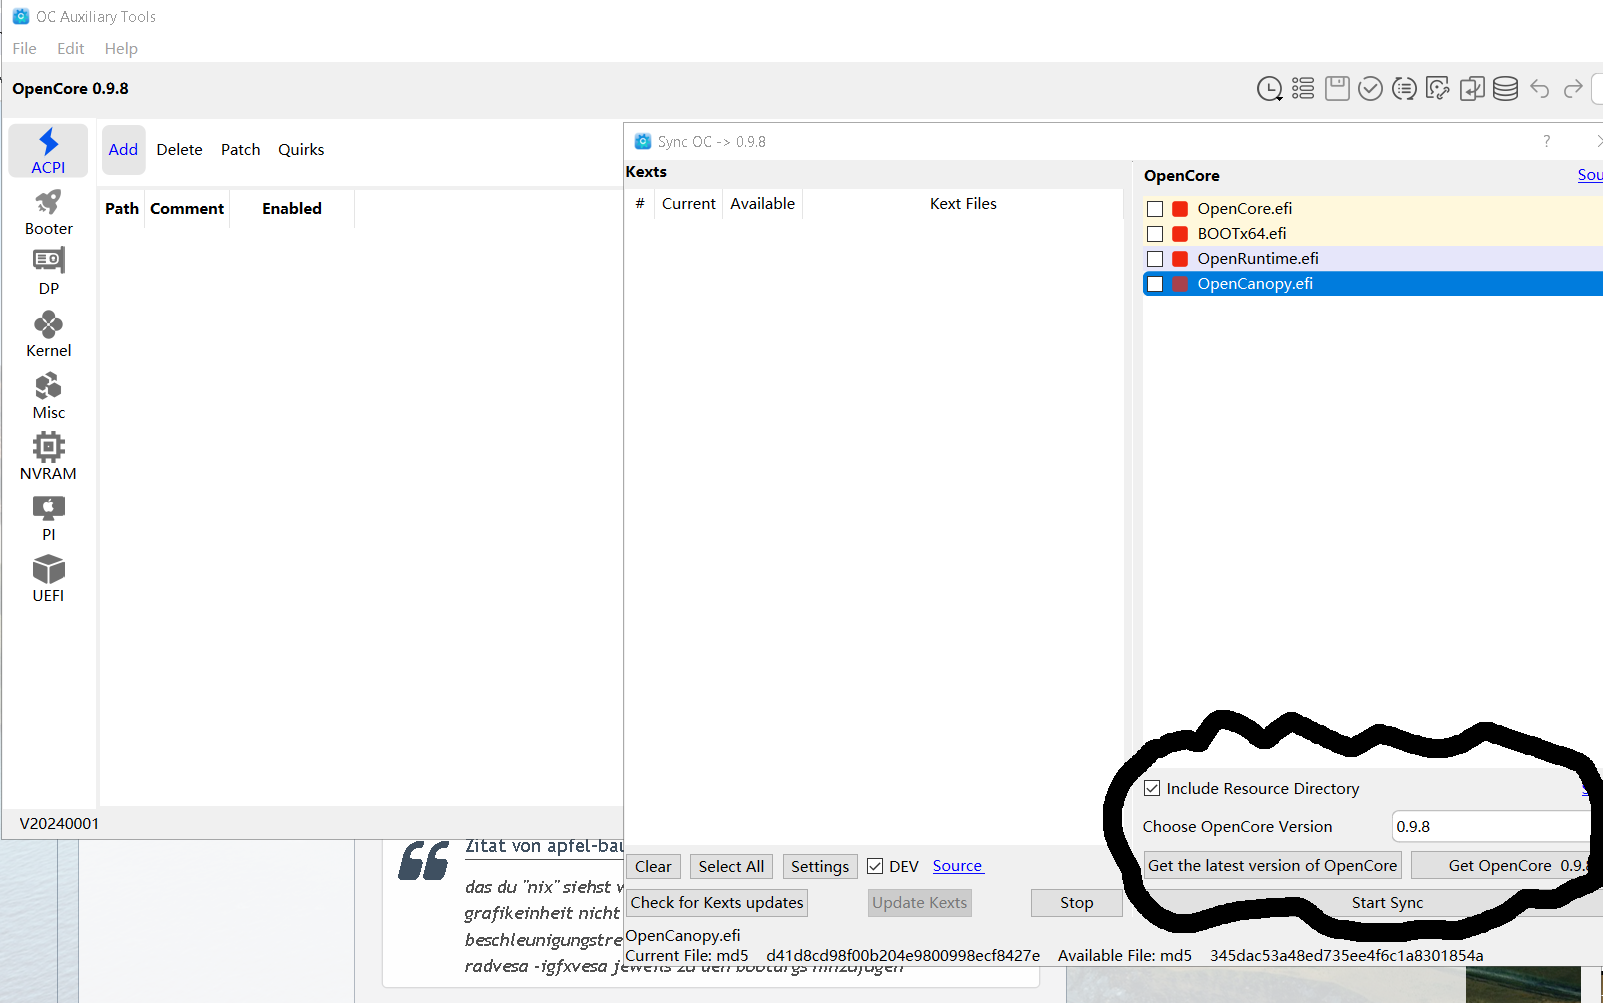Open the Misc section in sidebar

pyautogui.click(x=48, y=396)
